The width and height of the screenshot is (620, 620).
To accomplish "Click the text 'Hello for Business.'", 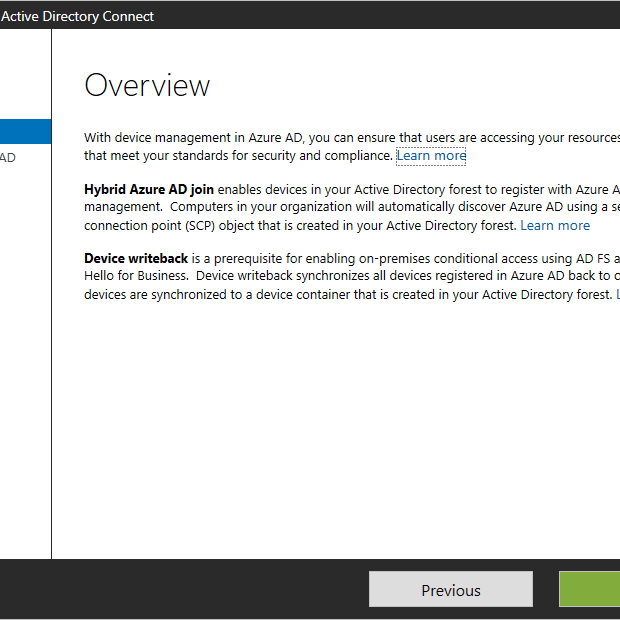I will pyautogui.click(x=136, y=276).
